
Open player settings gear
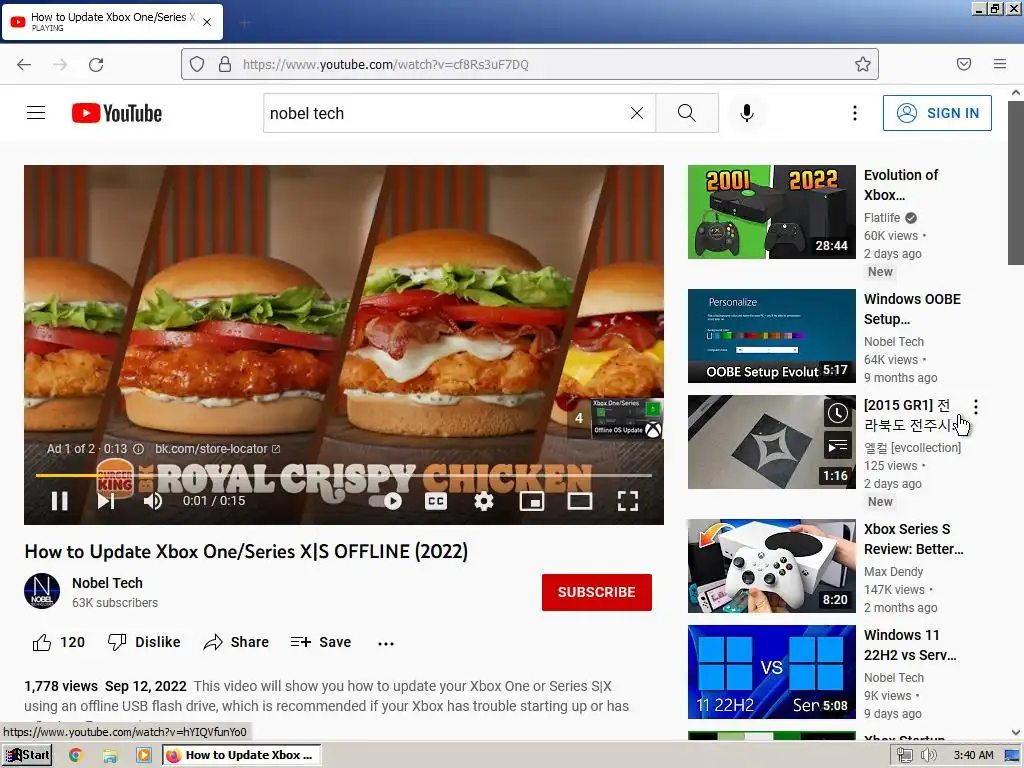(x=483, y=501)
